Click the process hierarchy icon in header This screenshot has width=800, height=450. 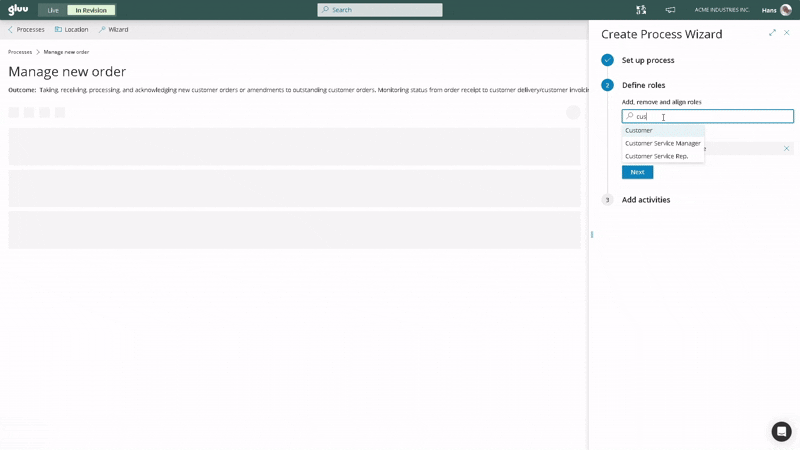tap(641, 10)
